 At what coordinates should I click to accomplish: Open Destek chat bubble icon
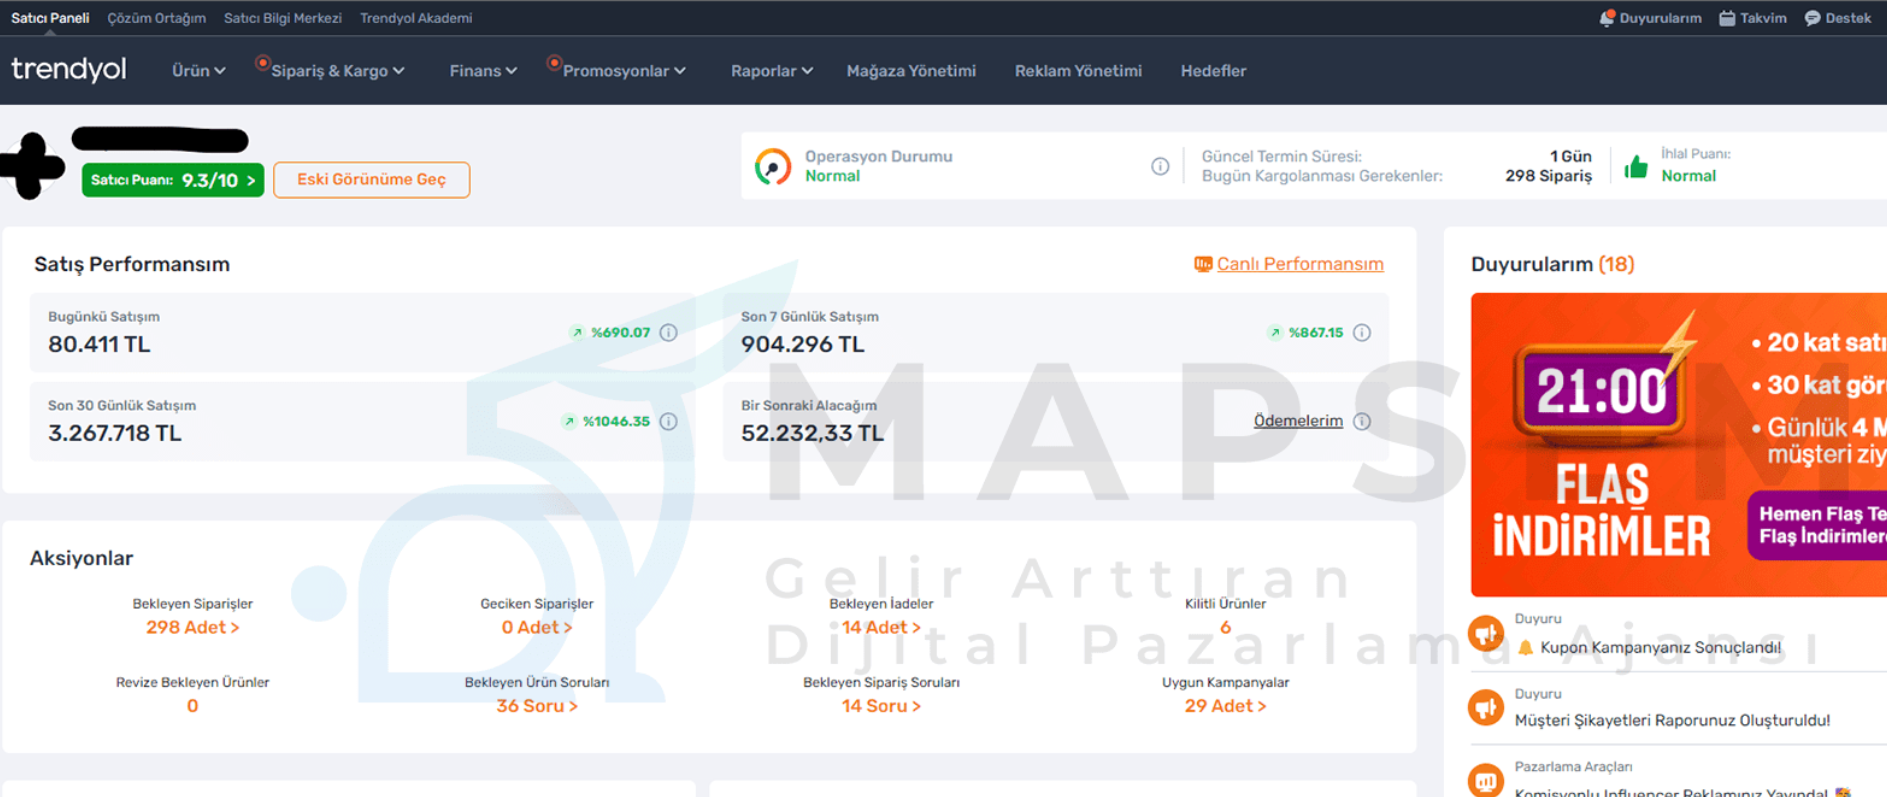coord(1812,18)
